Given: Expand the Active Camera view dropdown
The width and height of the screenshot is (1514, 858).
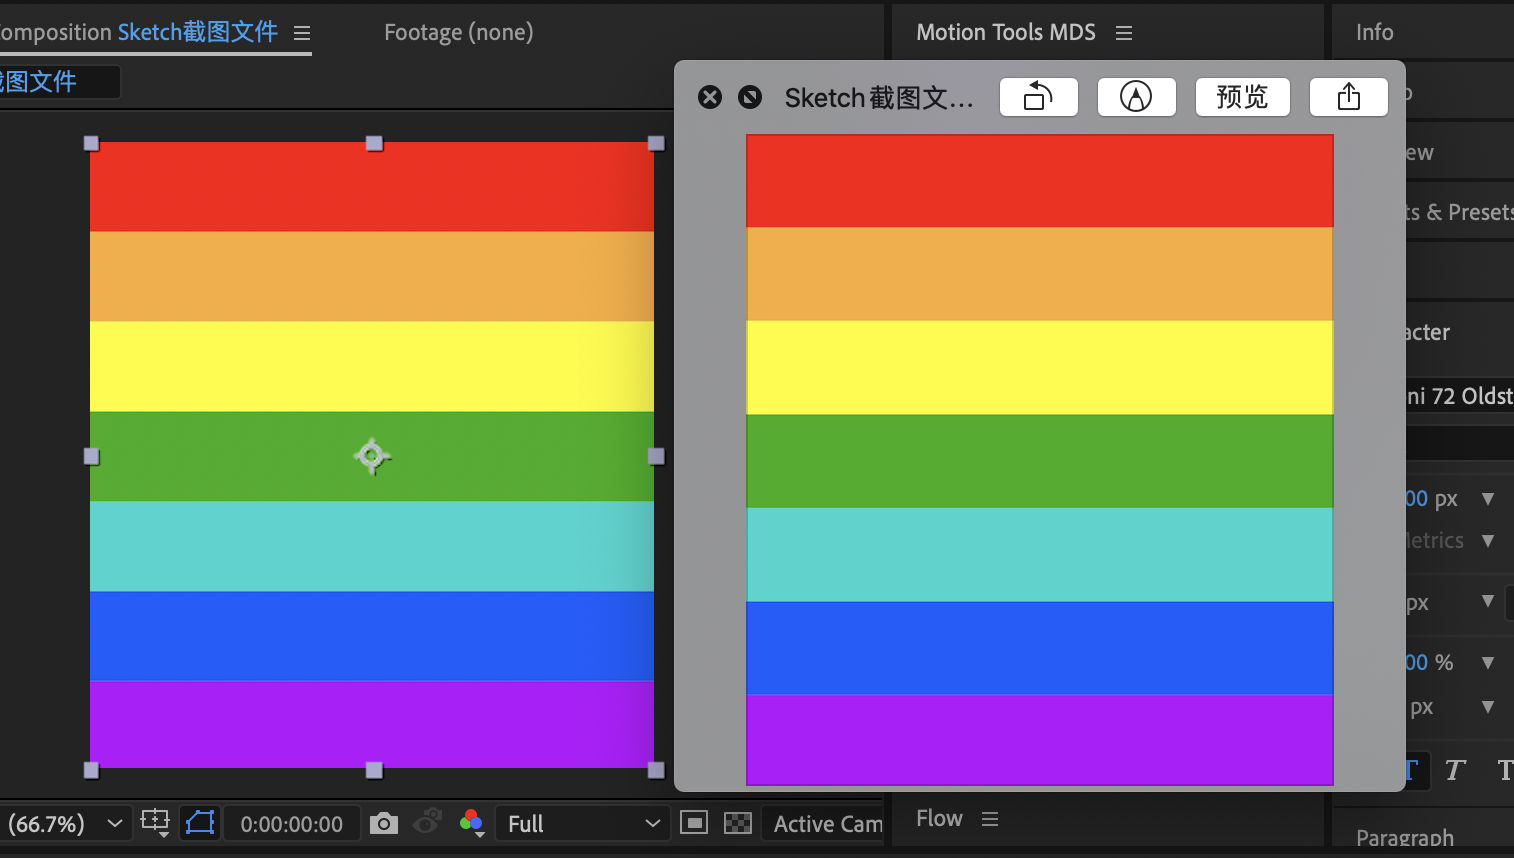Looking at the screenshot, I should point(827,824).
